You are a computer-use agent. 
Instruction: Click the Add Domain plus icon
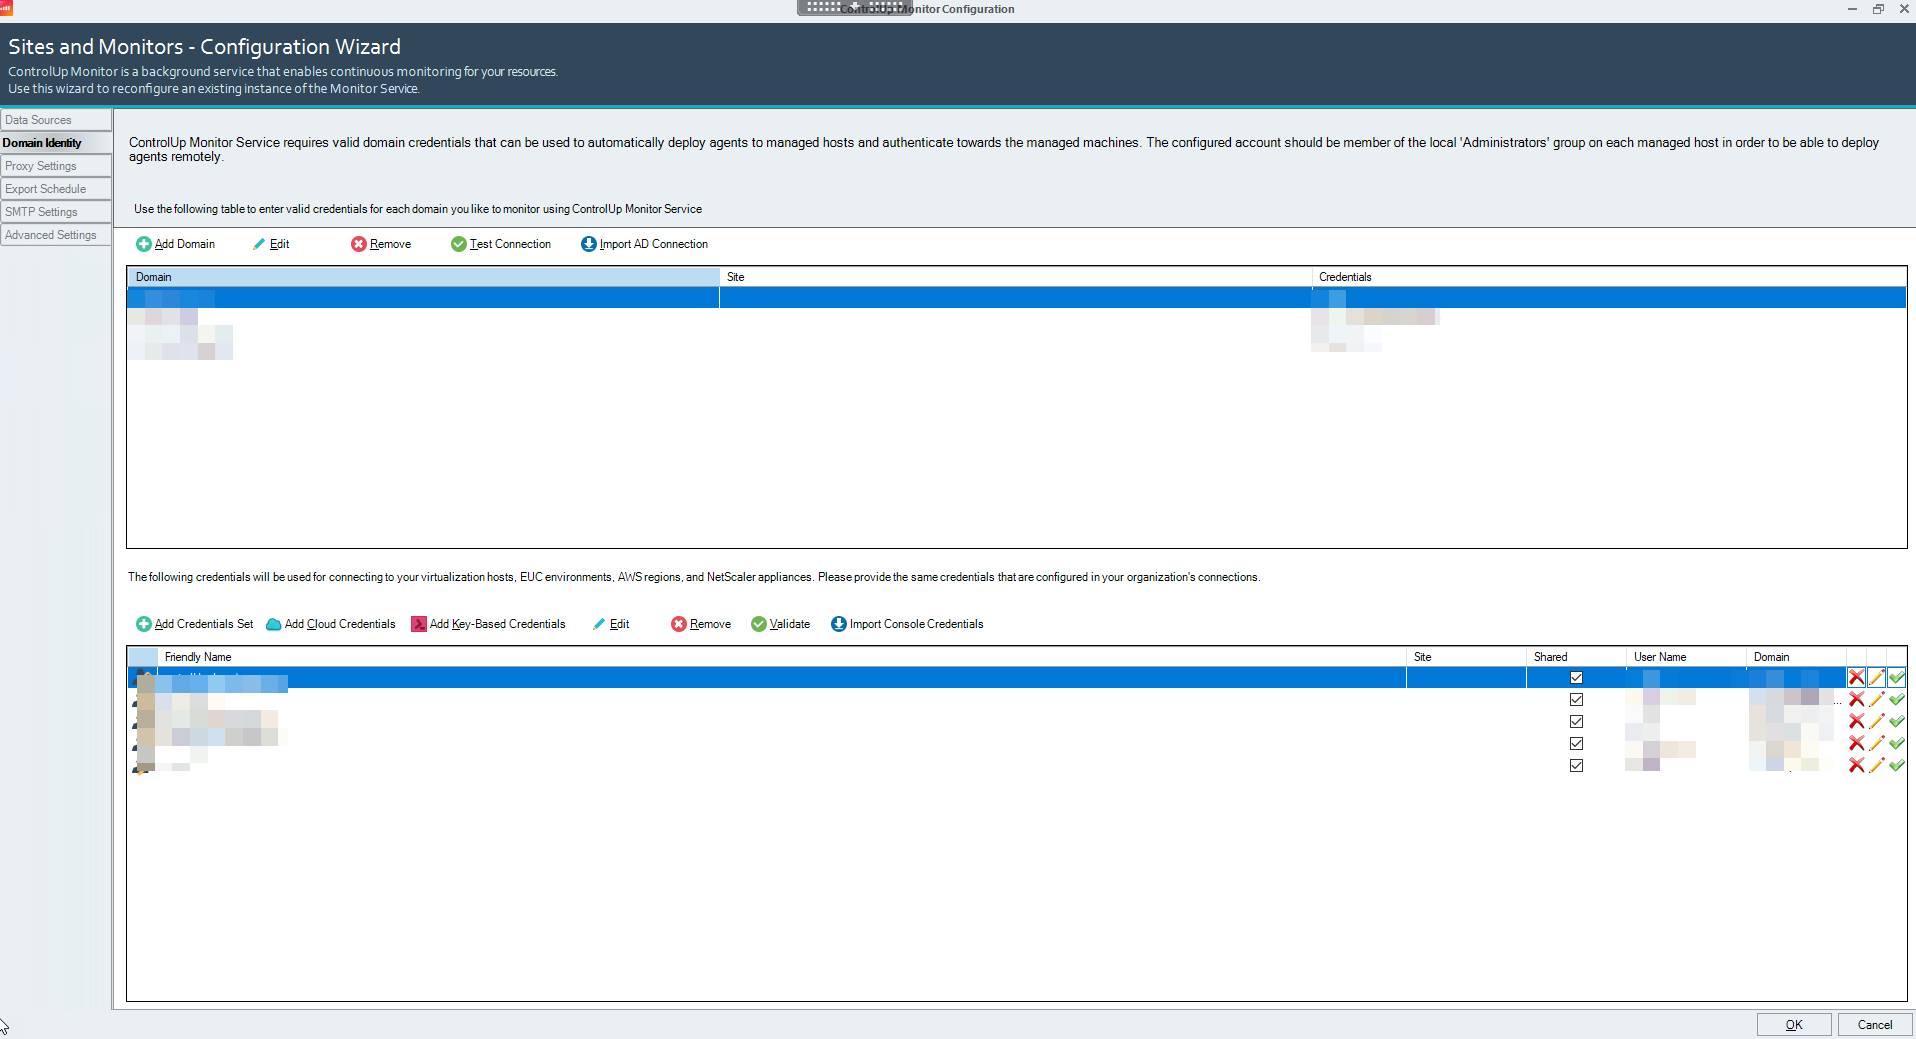tap(144, 244)
